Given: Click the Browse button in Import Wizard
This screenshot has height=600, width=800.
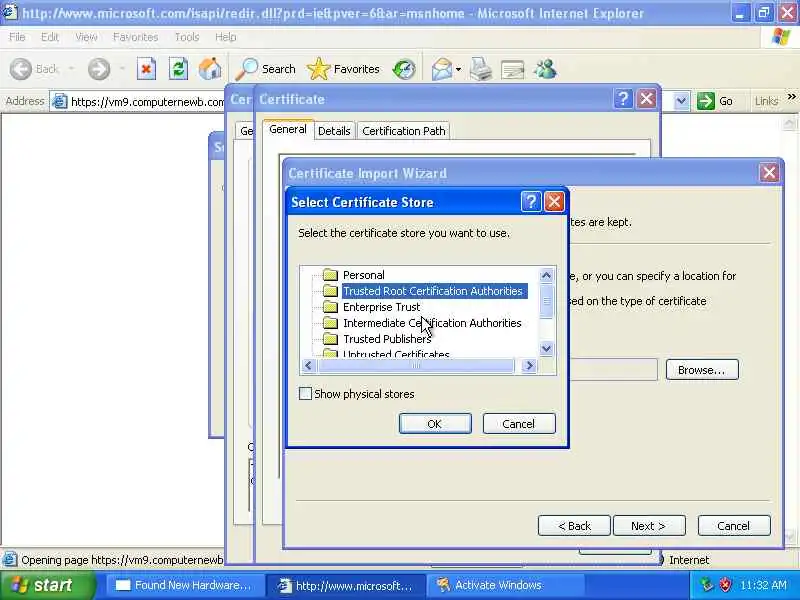Looking at the screenshot, I should point(702,369).
